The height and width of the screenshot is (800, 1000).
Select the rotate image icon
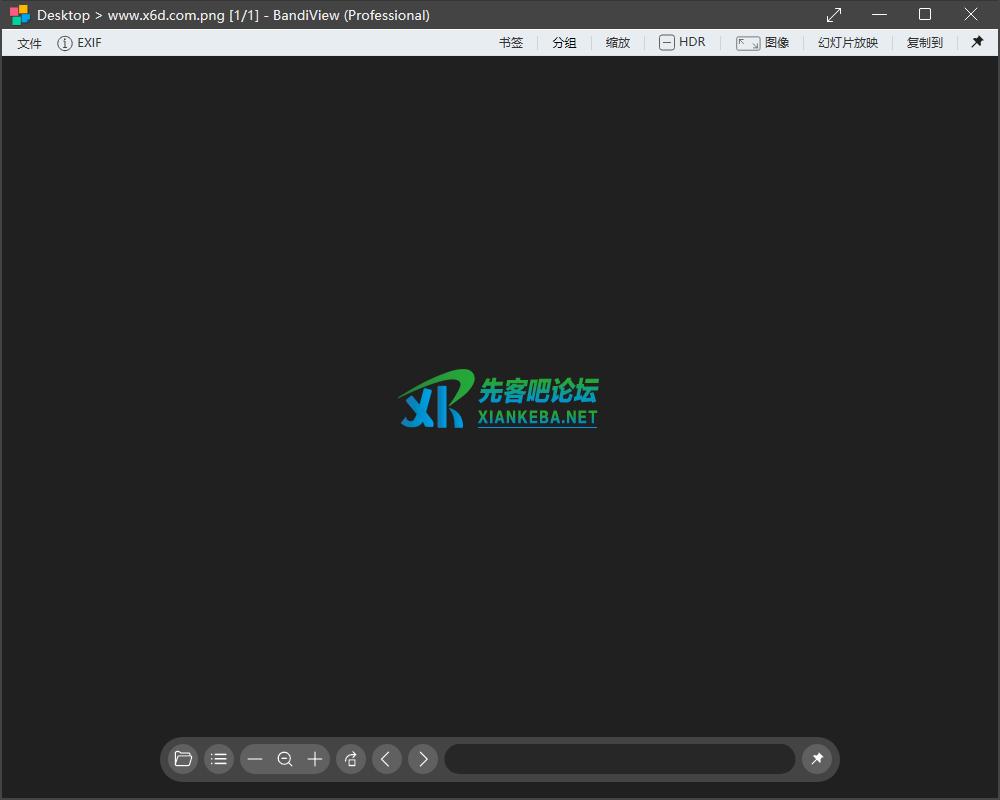point(351,759)
